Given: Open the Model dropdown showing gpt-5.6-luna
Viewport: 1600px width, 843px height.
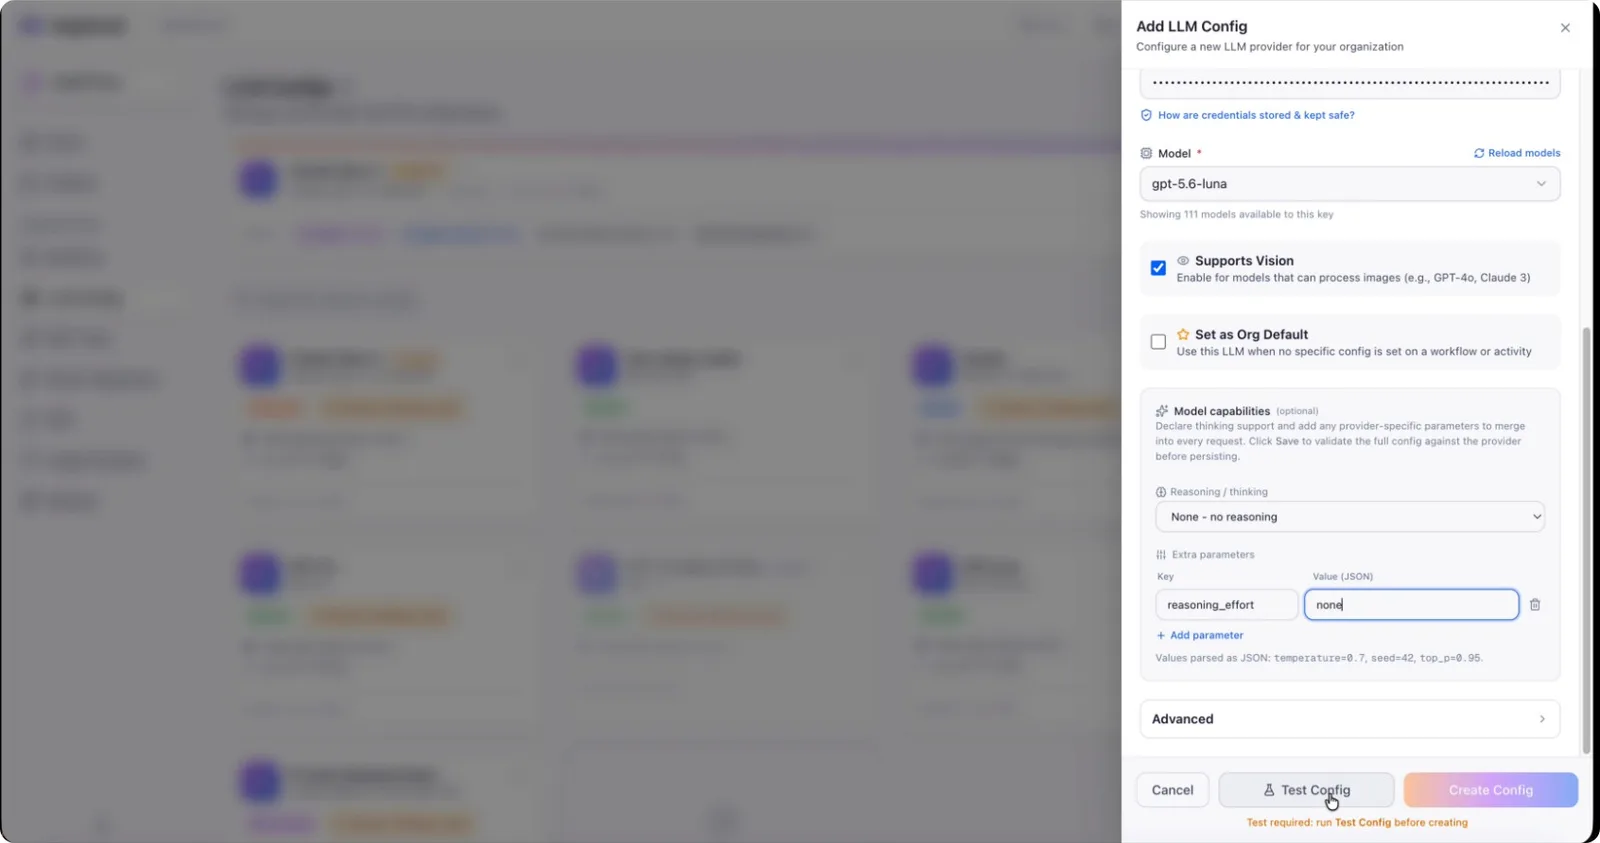Looking at the screenshot, I should 1350,184.
